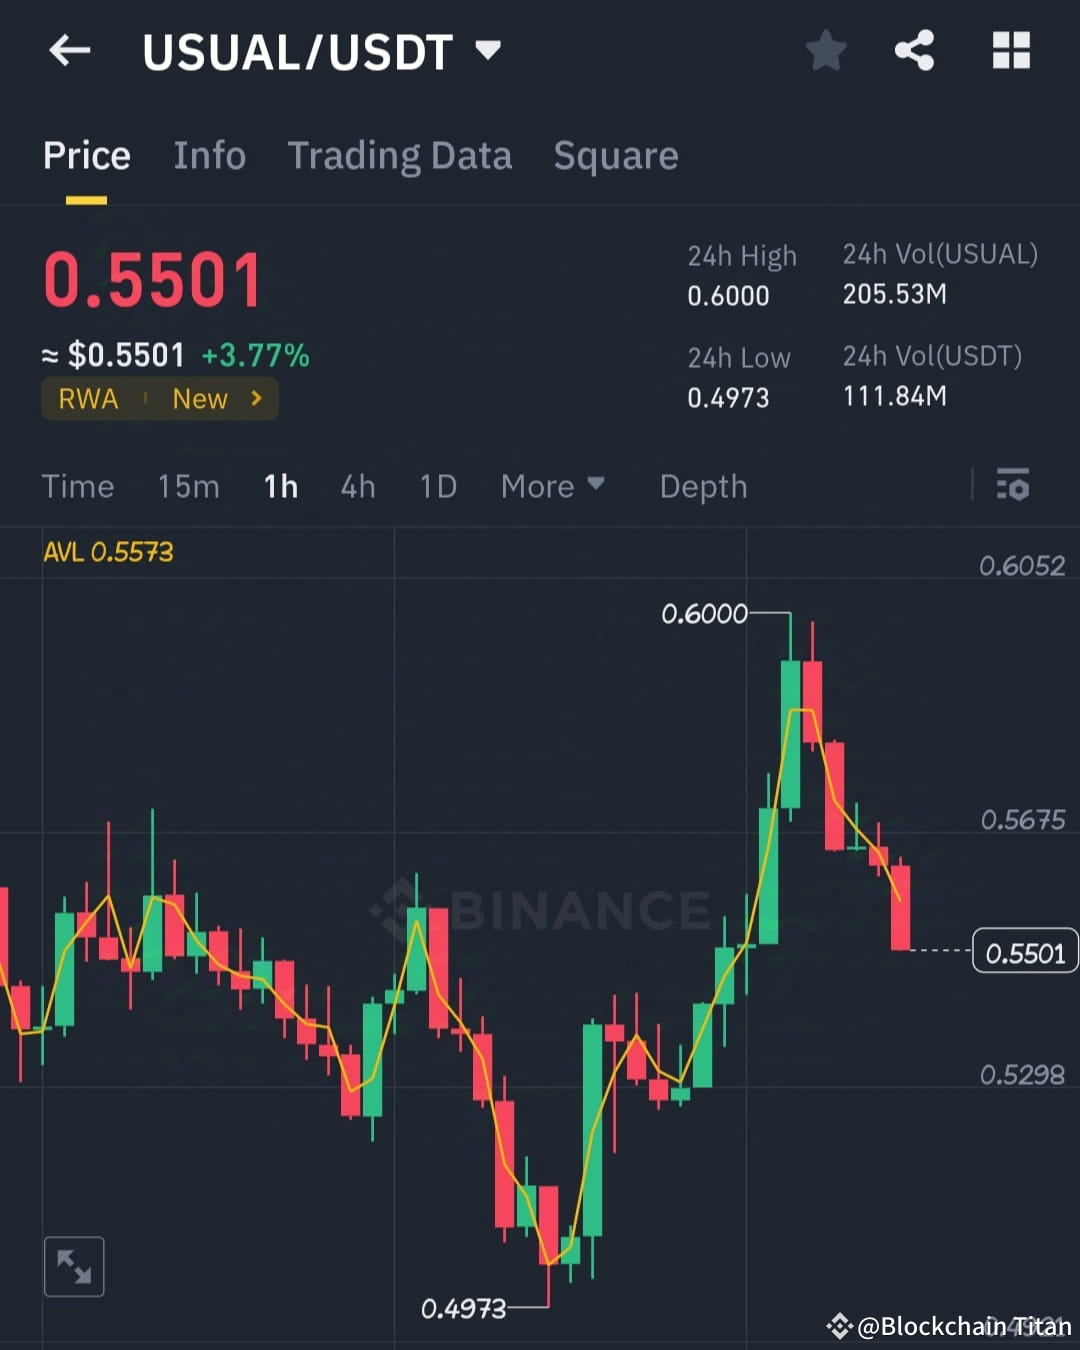Open the chart indicator settings icon

pyautogui.click(x=1013, y=486)
